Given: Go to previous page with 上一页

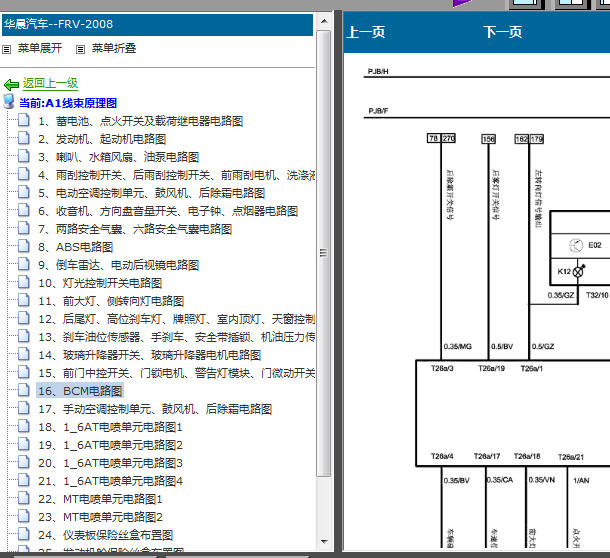Looking at the screenshot, I should [366, 32].
